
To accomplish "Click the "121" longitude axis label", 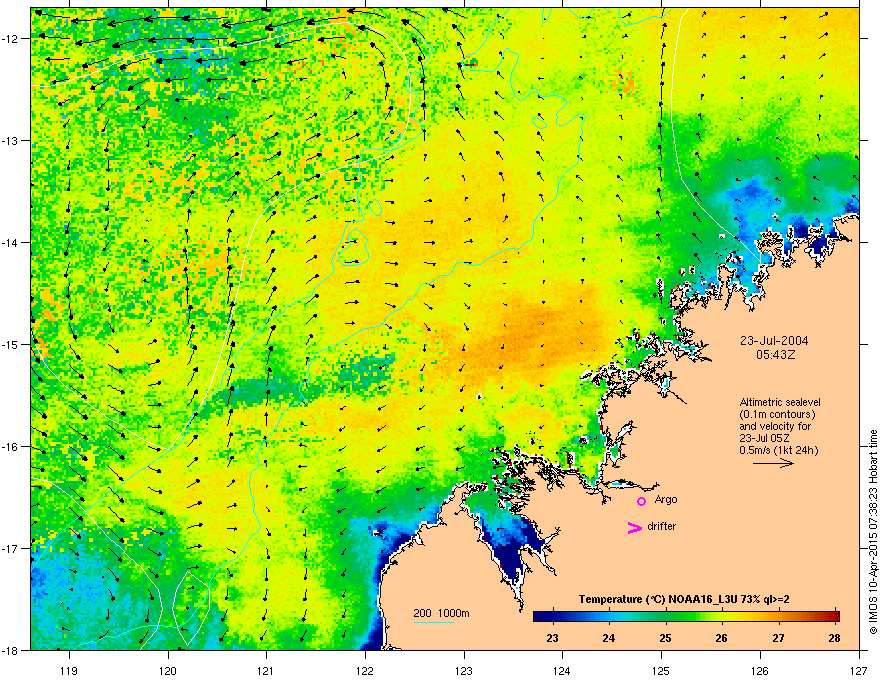I will (266, 670).
